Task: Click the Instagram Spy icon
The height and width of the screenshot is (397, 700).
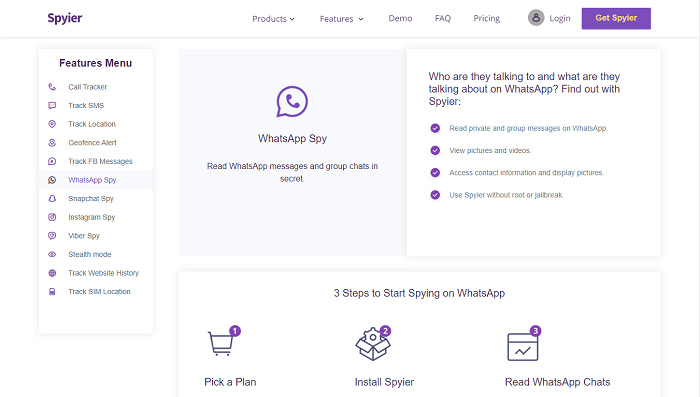Action: (52, 217)
